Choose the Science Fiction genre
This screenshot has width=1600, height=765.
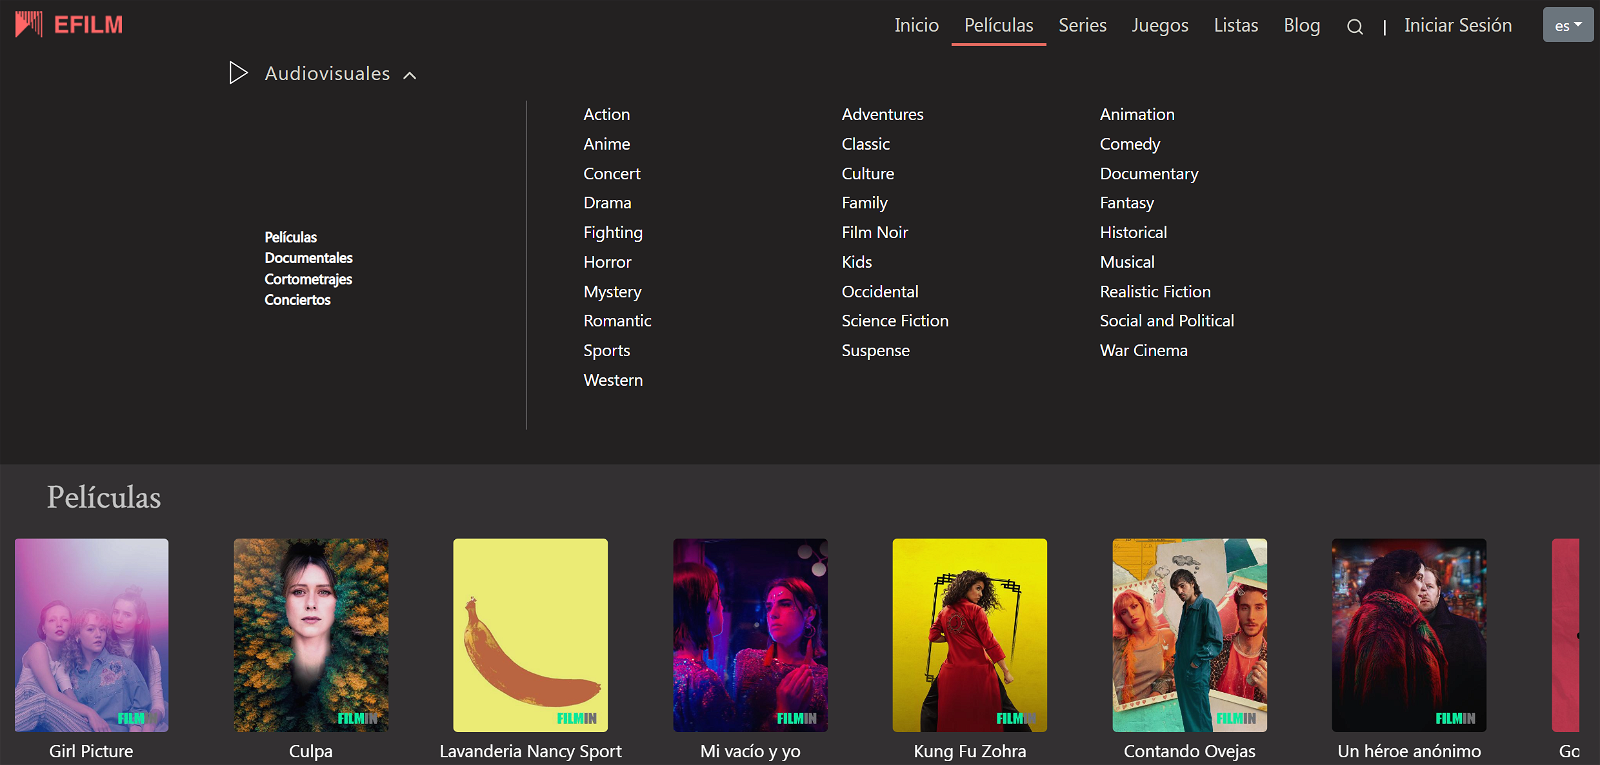coord(895,321)
